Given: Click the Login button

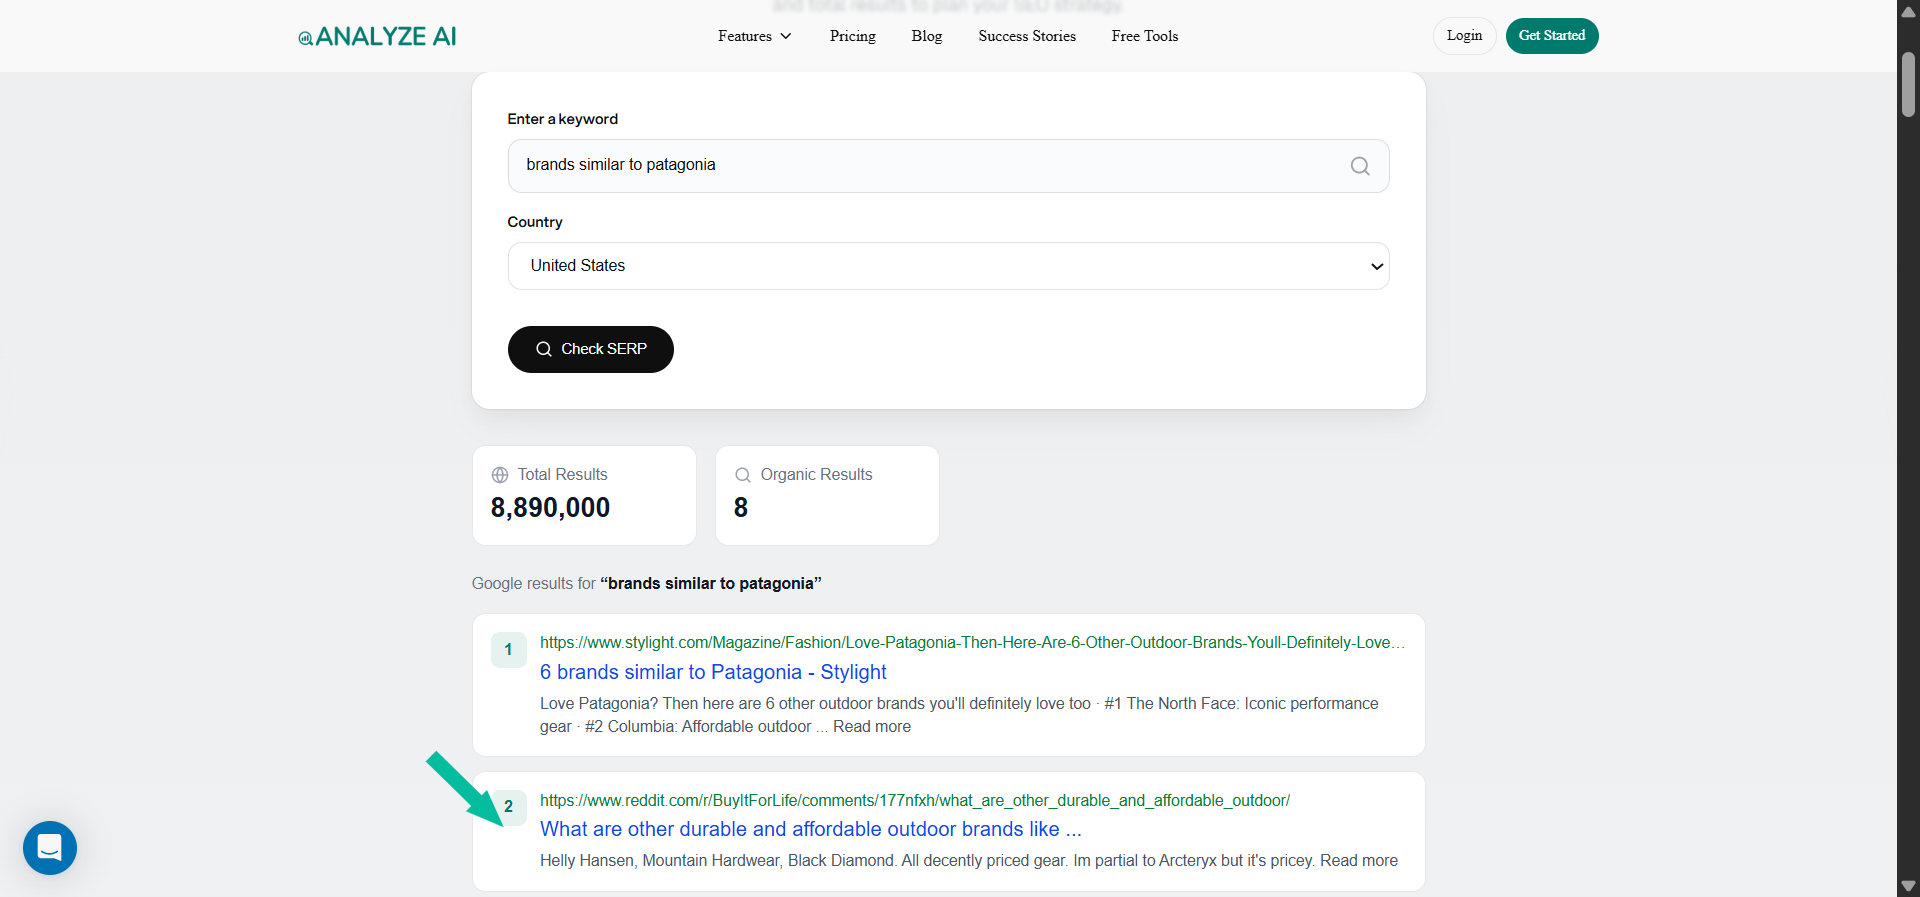Looking at the screenshot, I should point(1464,36).
